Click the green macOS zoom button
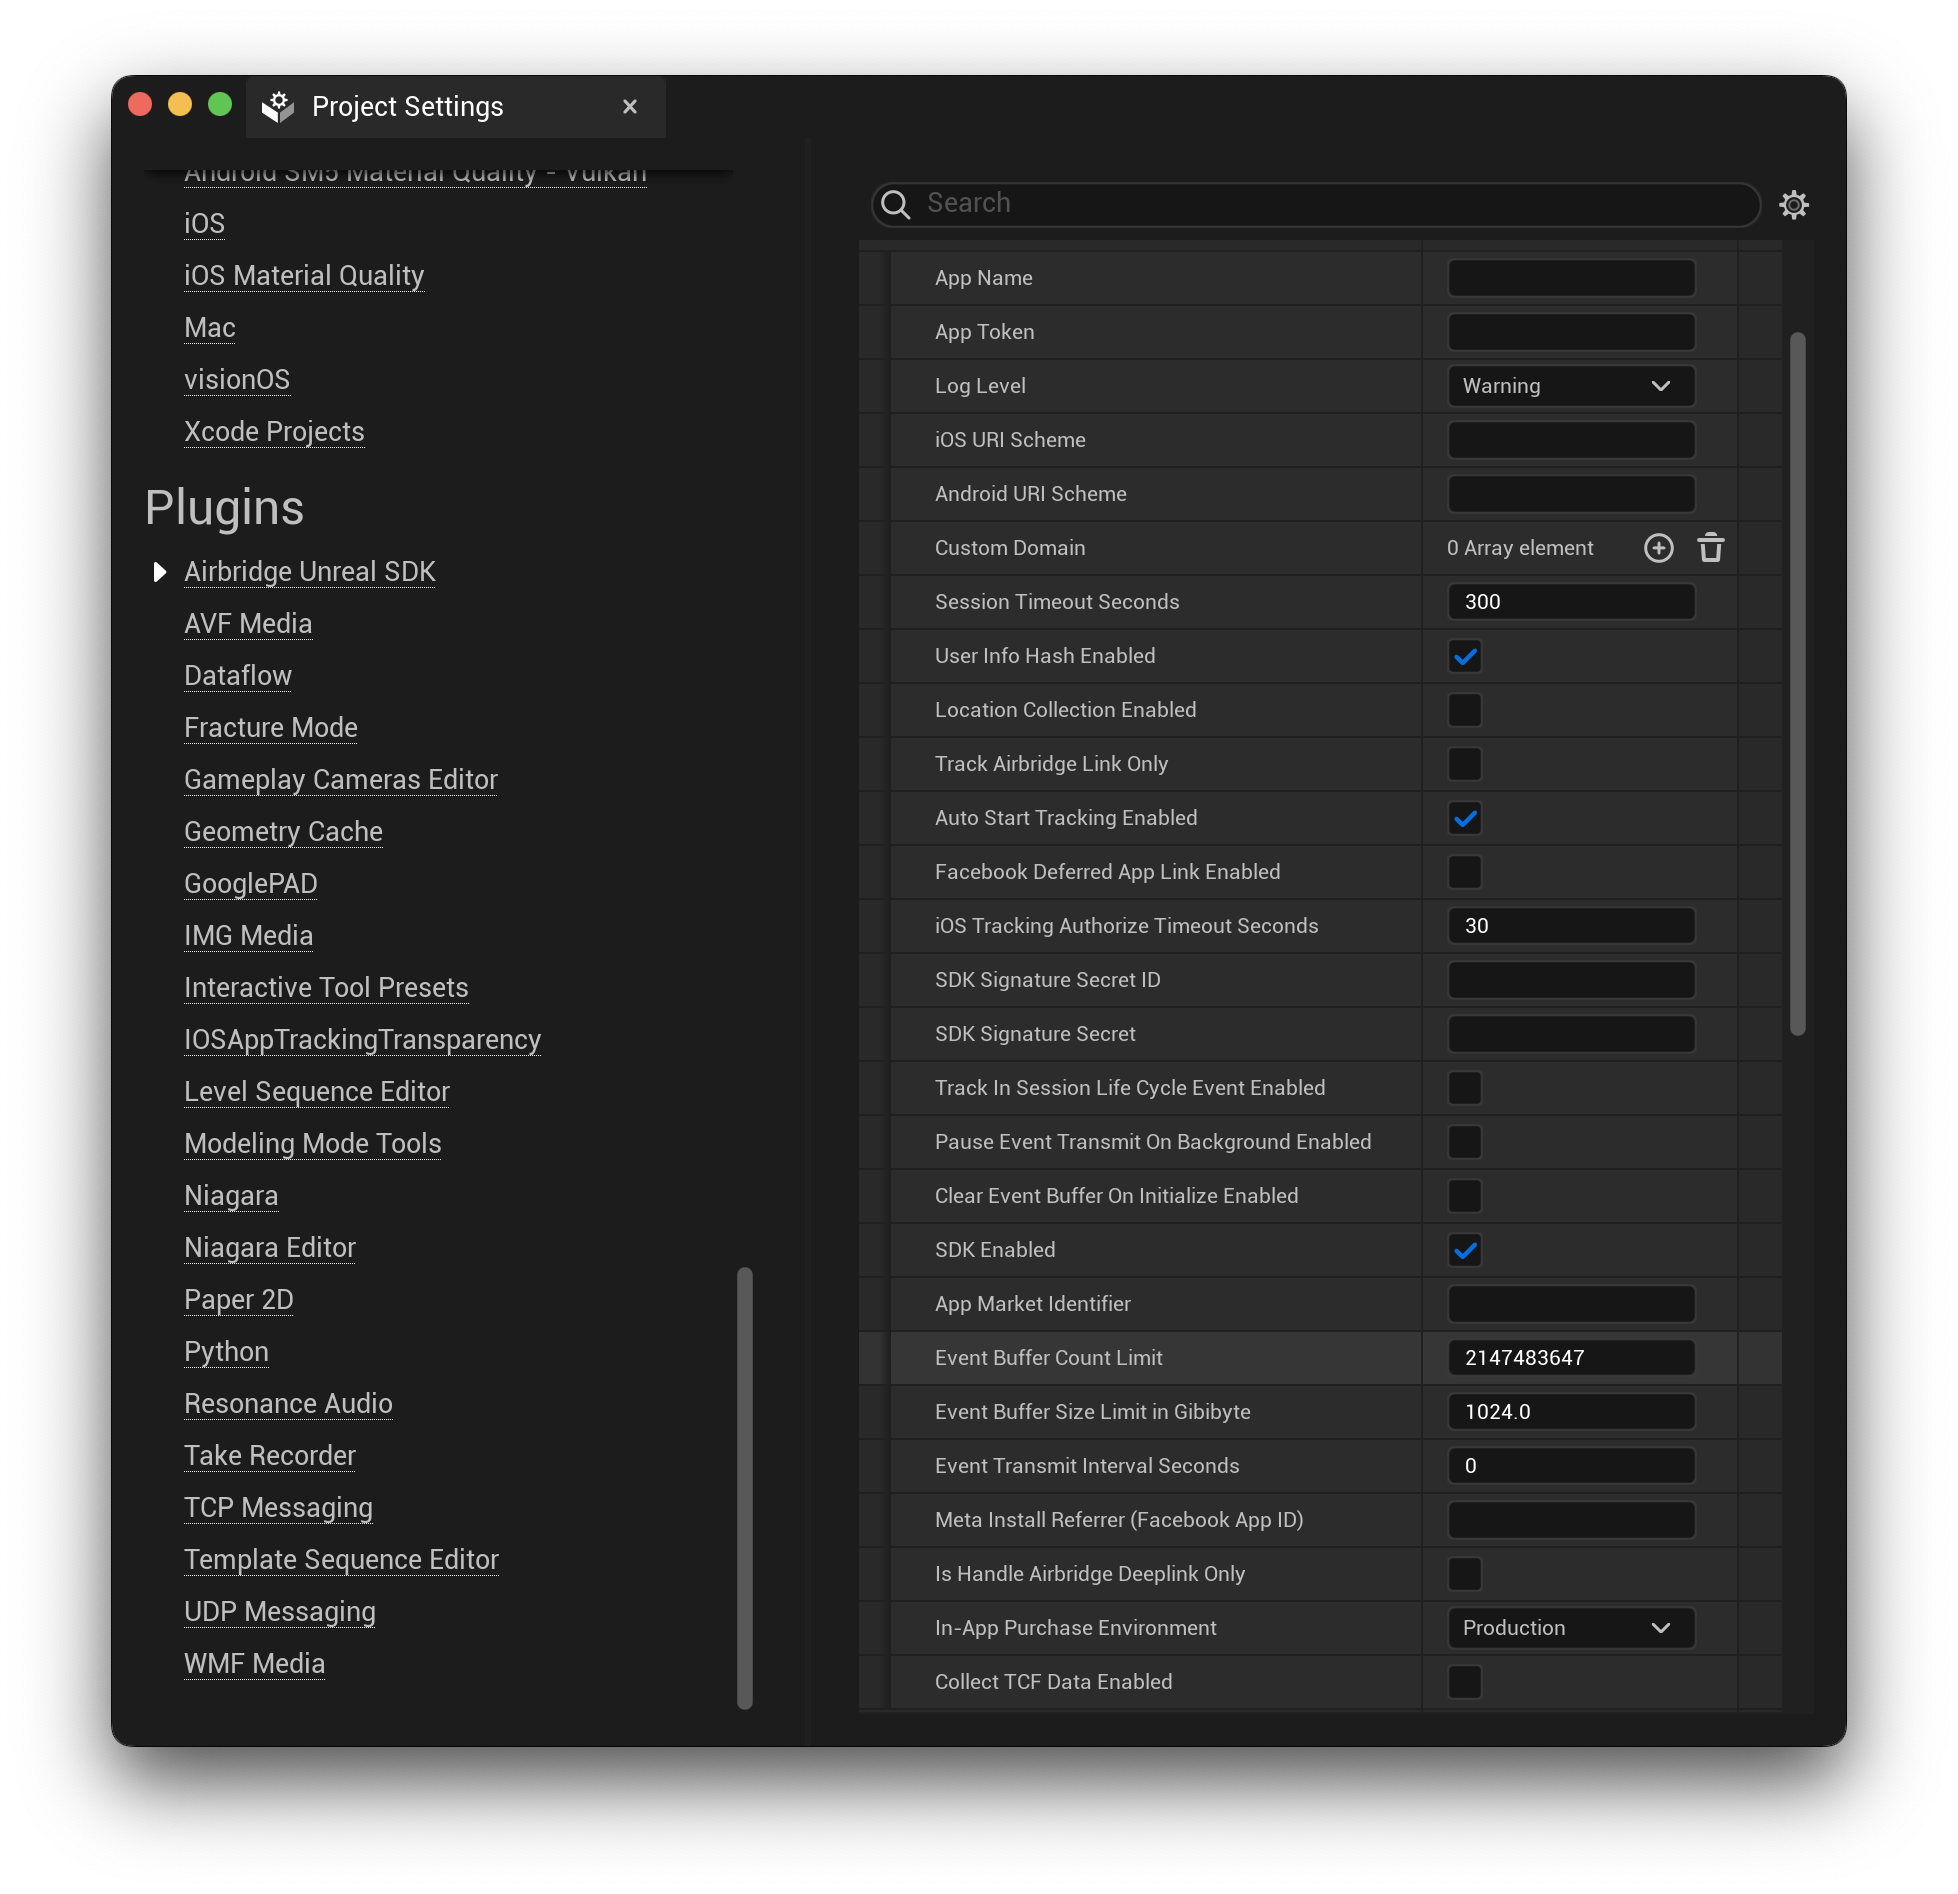Viewport: 1958px width, 1894px height. coord(220,105)
